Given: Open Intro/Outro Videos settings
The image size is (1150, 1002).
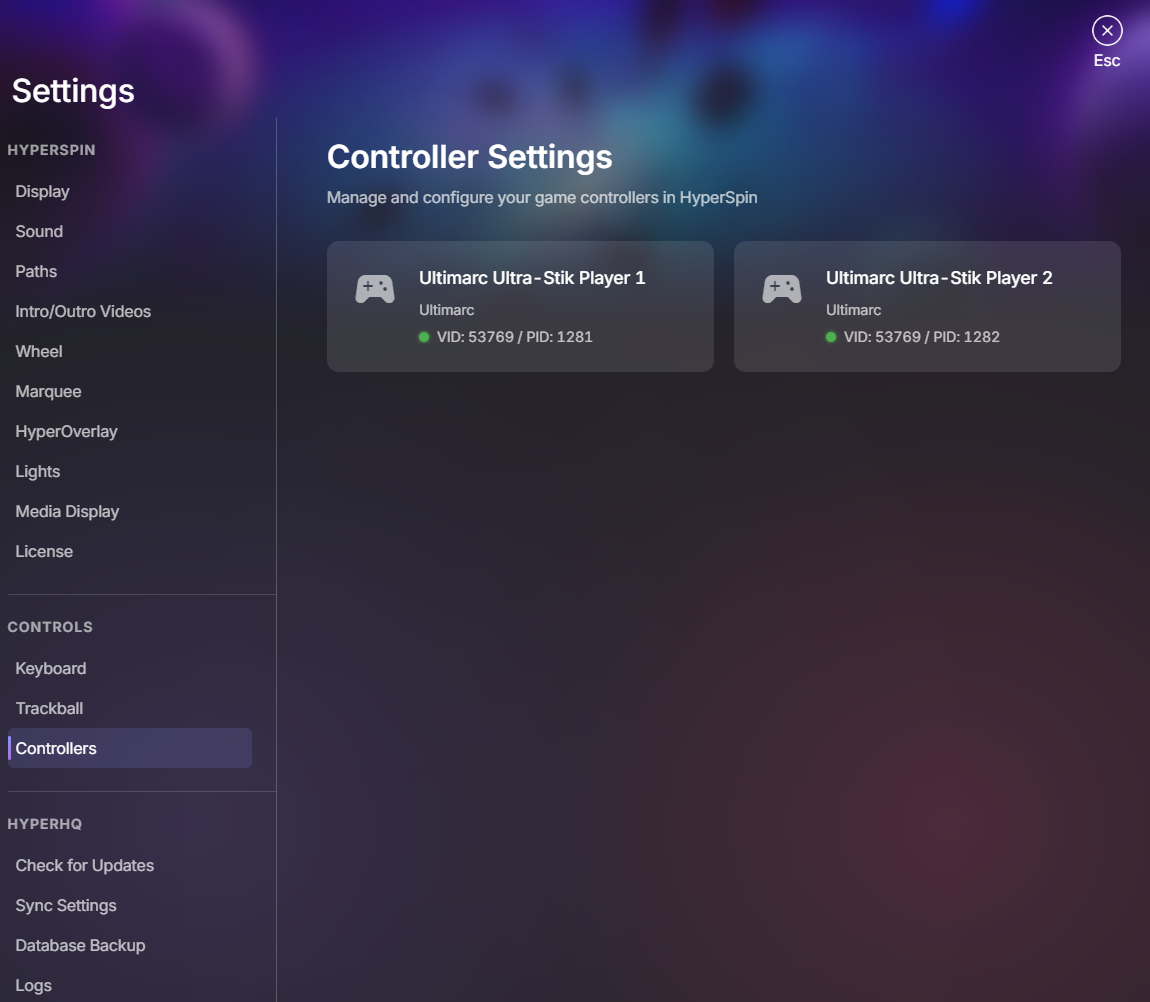Looking at the screenshot, I should tap(83, 311).
